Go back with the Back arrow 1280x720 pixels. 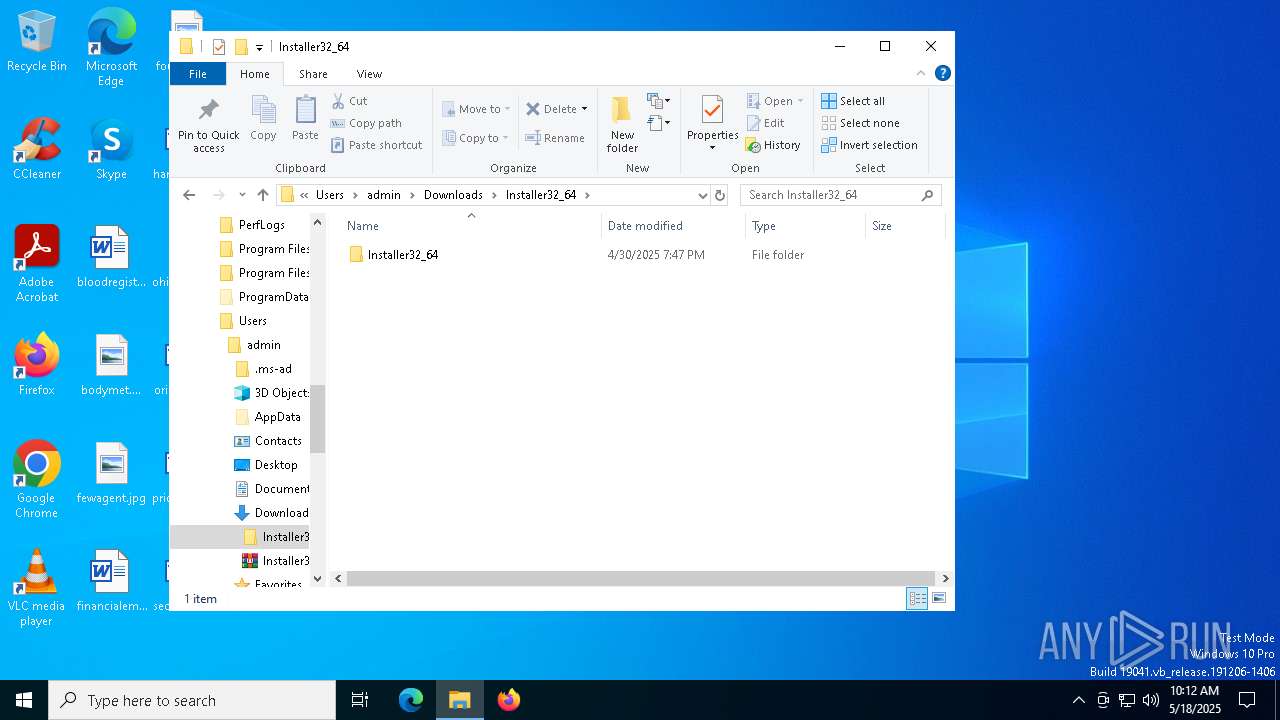189,195
